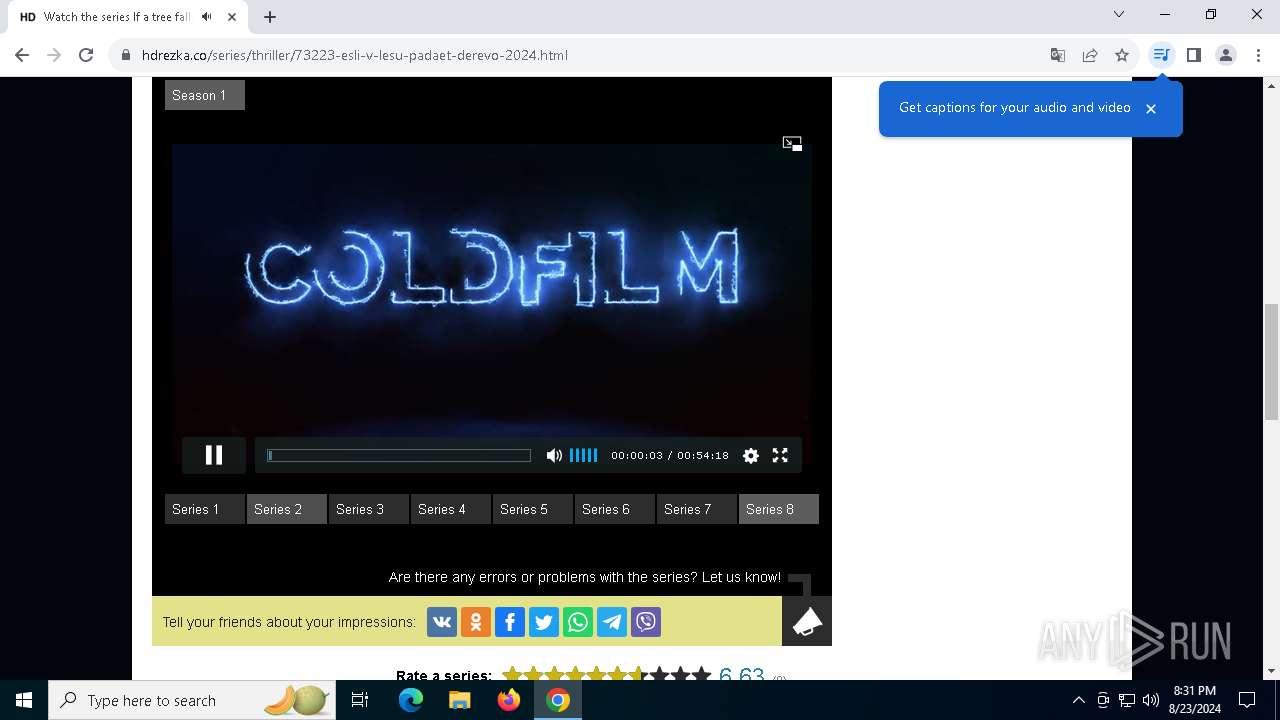The width and height of the screenshot is (1280, 720).
Task: Open Chrome side panel
Action: click(x=1193, y=55)
